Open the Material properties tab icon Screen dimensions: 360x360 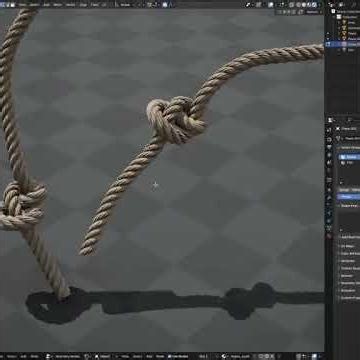point(329,236)
